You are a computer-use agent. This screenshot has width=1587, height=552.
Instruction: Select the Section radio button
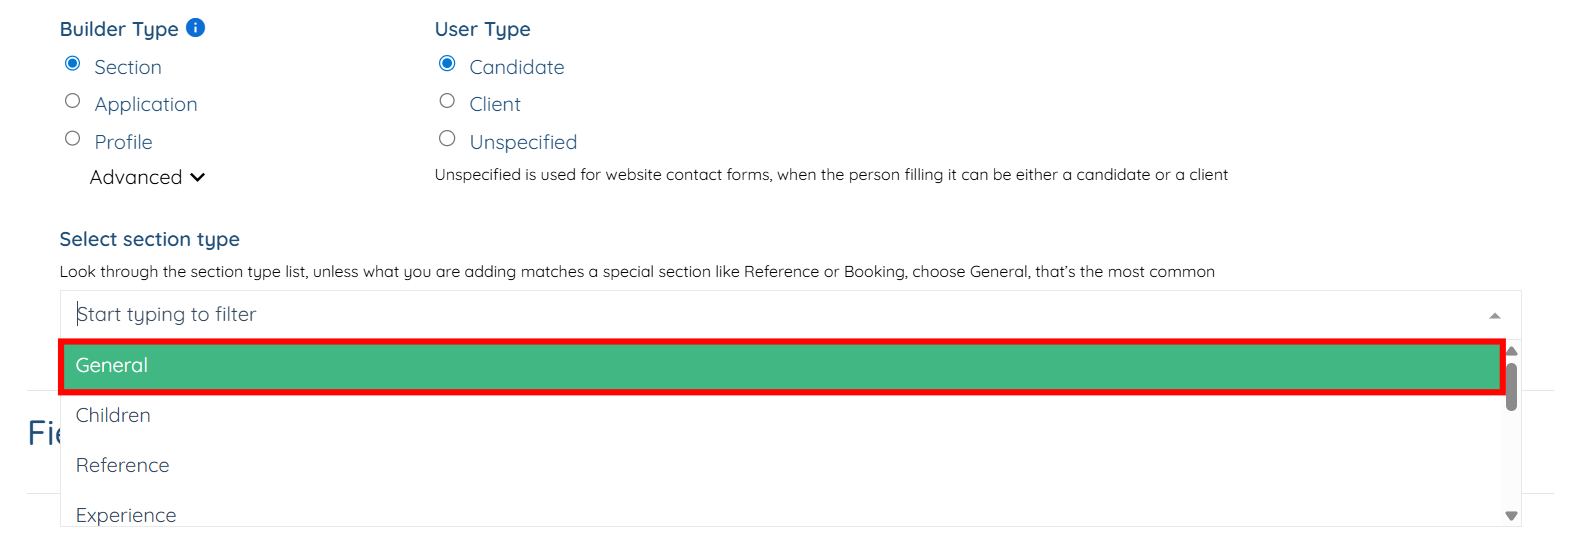[x=72, y=64]
